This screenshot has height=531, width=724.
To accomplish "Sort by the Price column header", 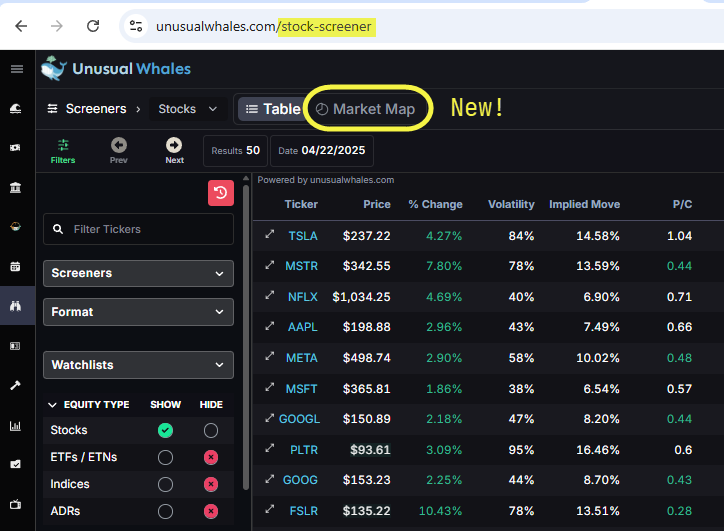I will pyautogui.click(x=377, y=205).
